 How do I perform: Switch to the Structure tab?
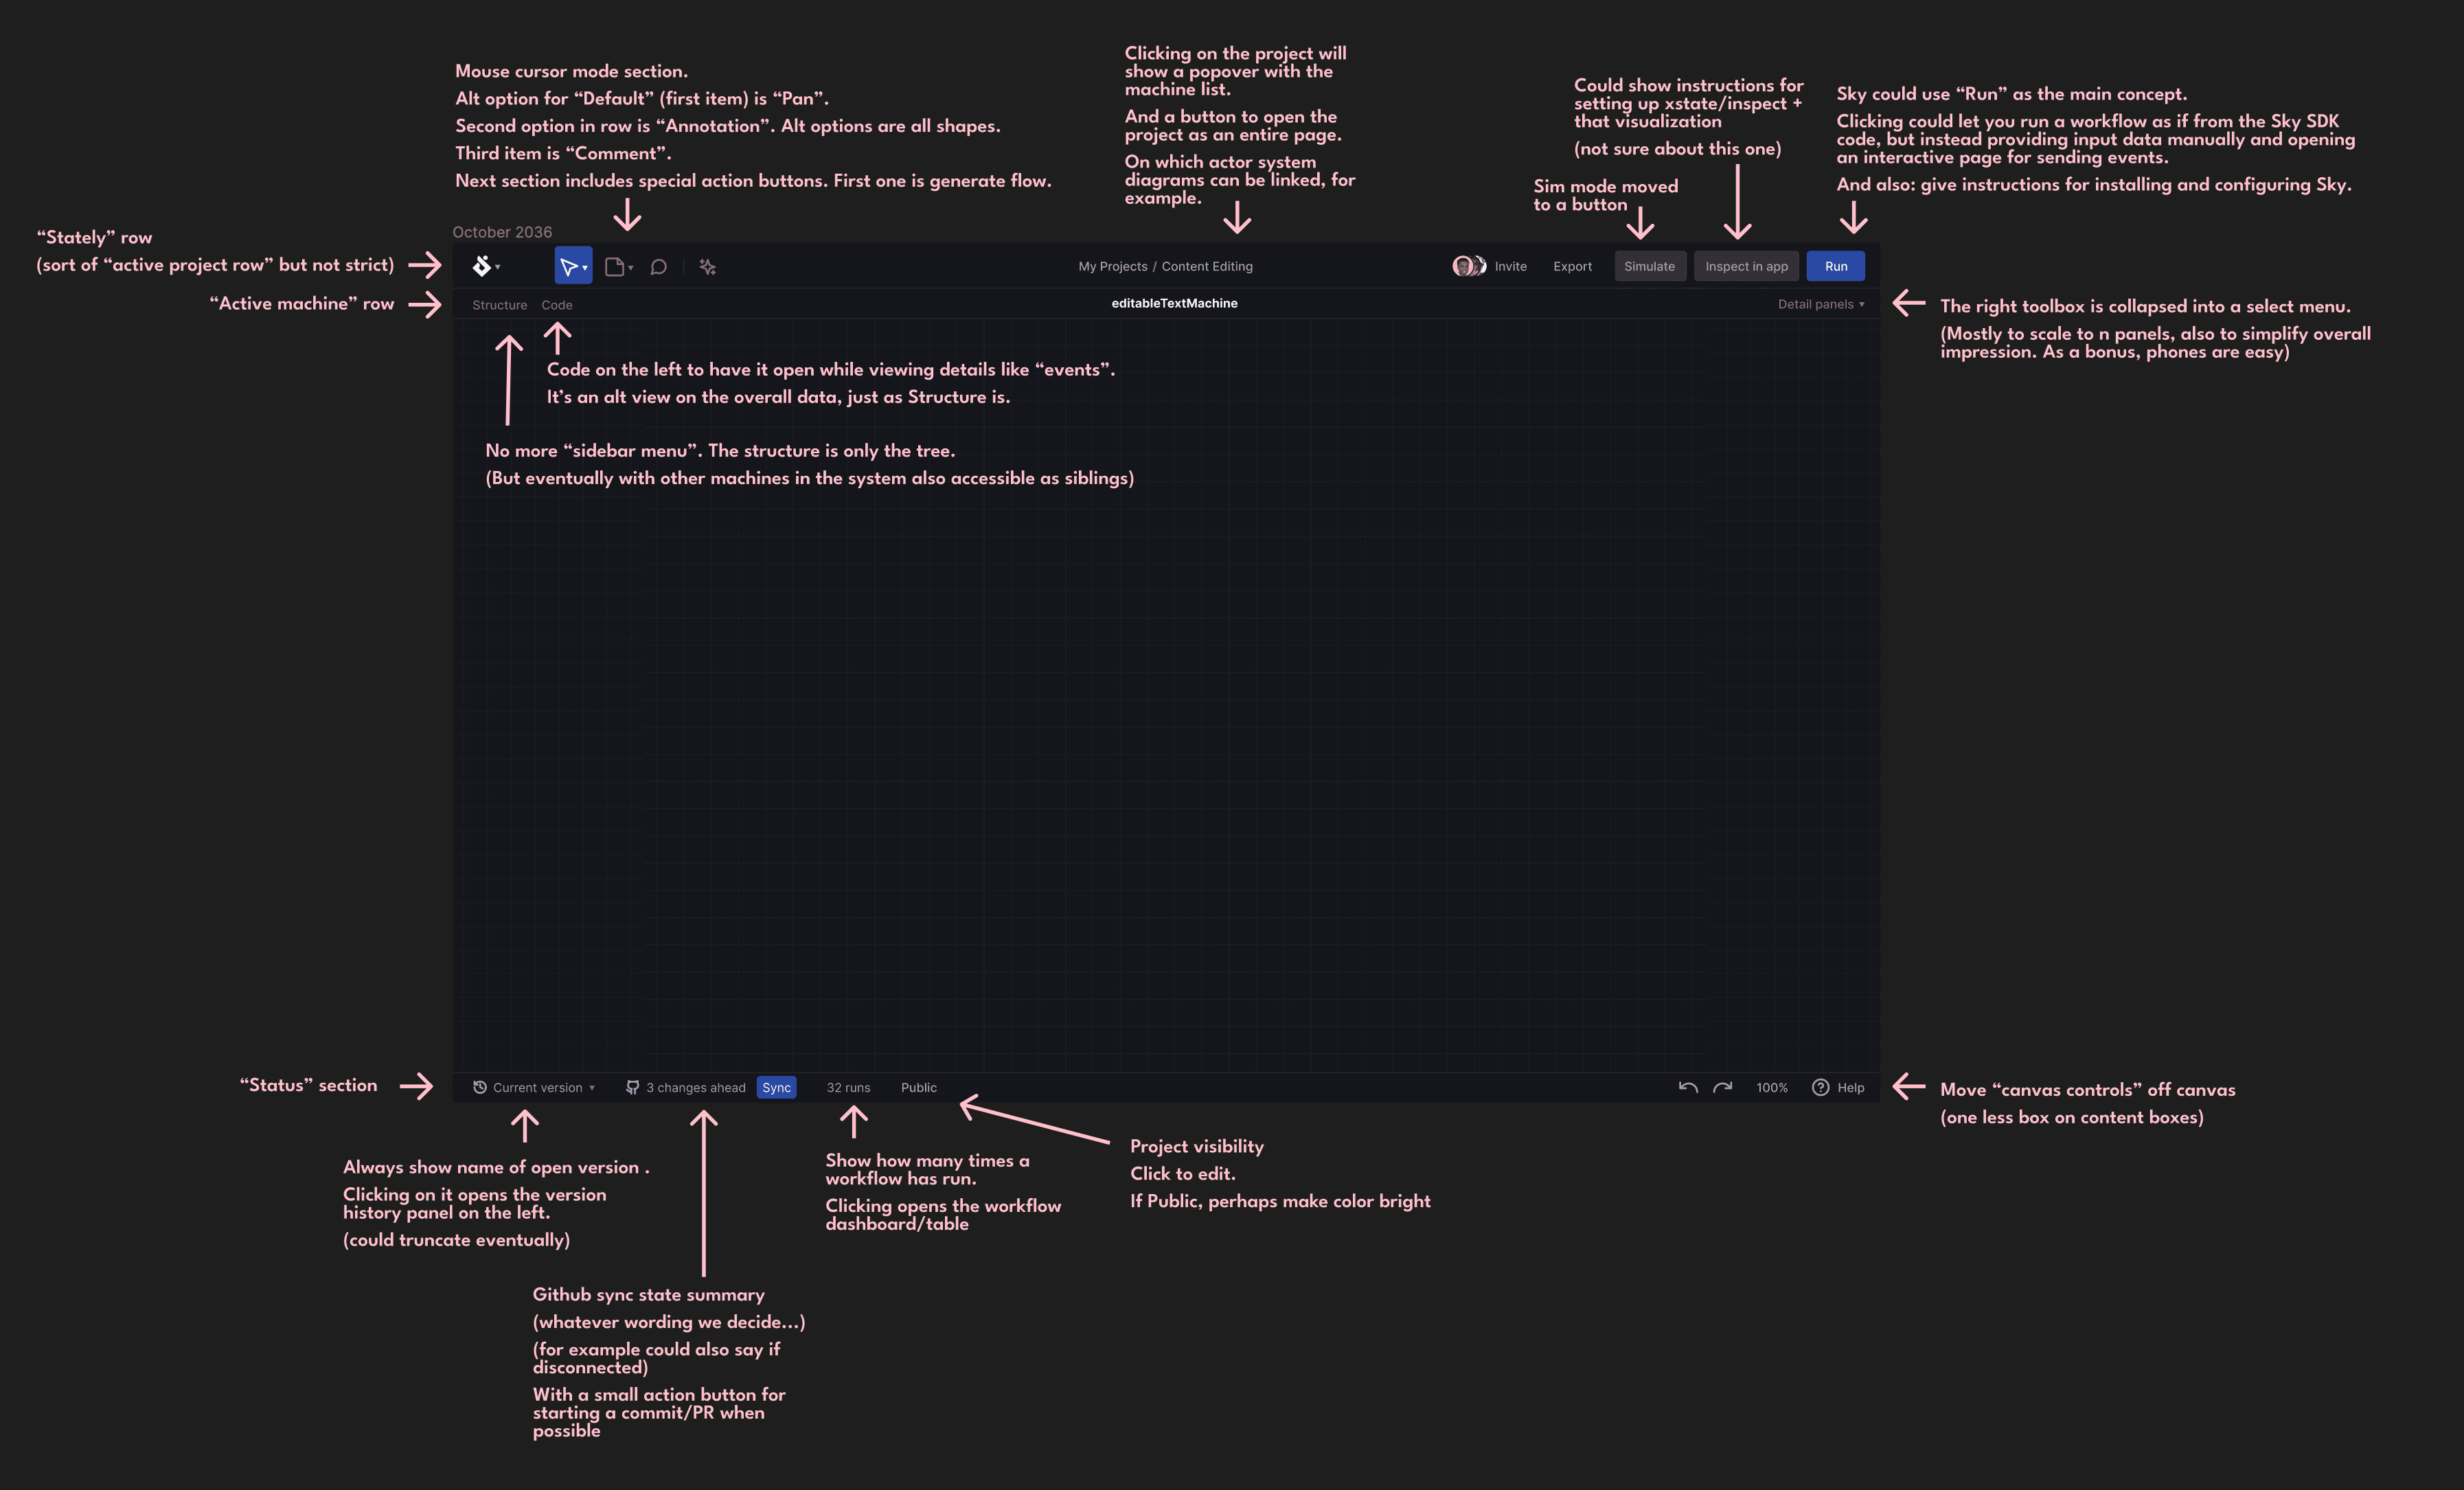pos(499,305)
